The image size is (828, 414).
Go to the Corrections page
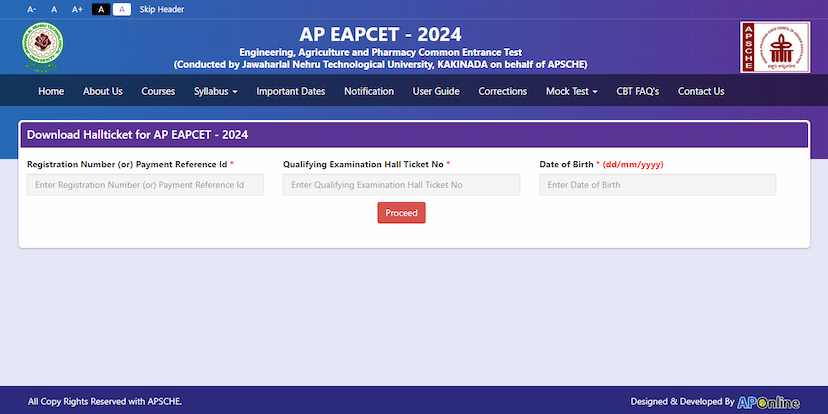coord(503,91)
